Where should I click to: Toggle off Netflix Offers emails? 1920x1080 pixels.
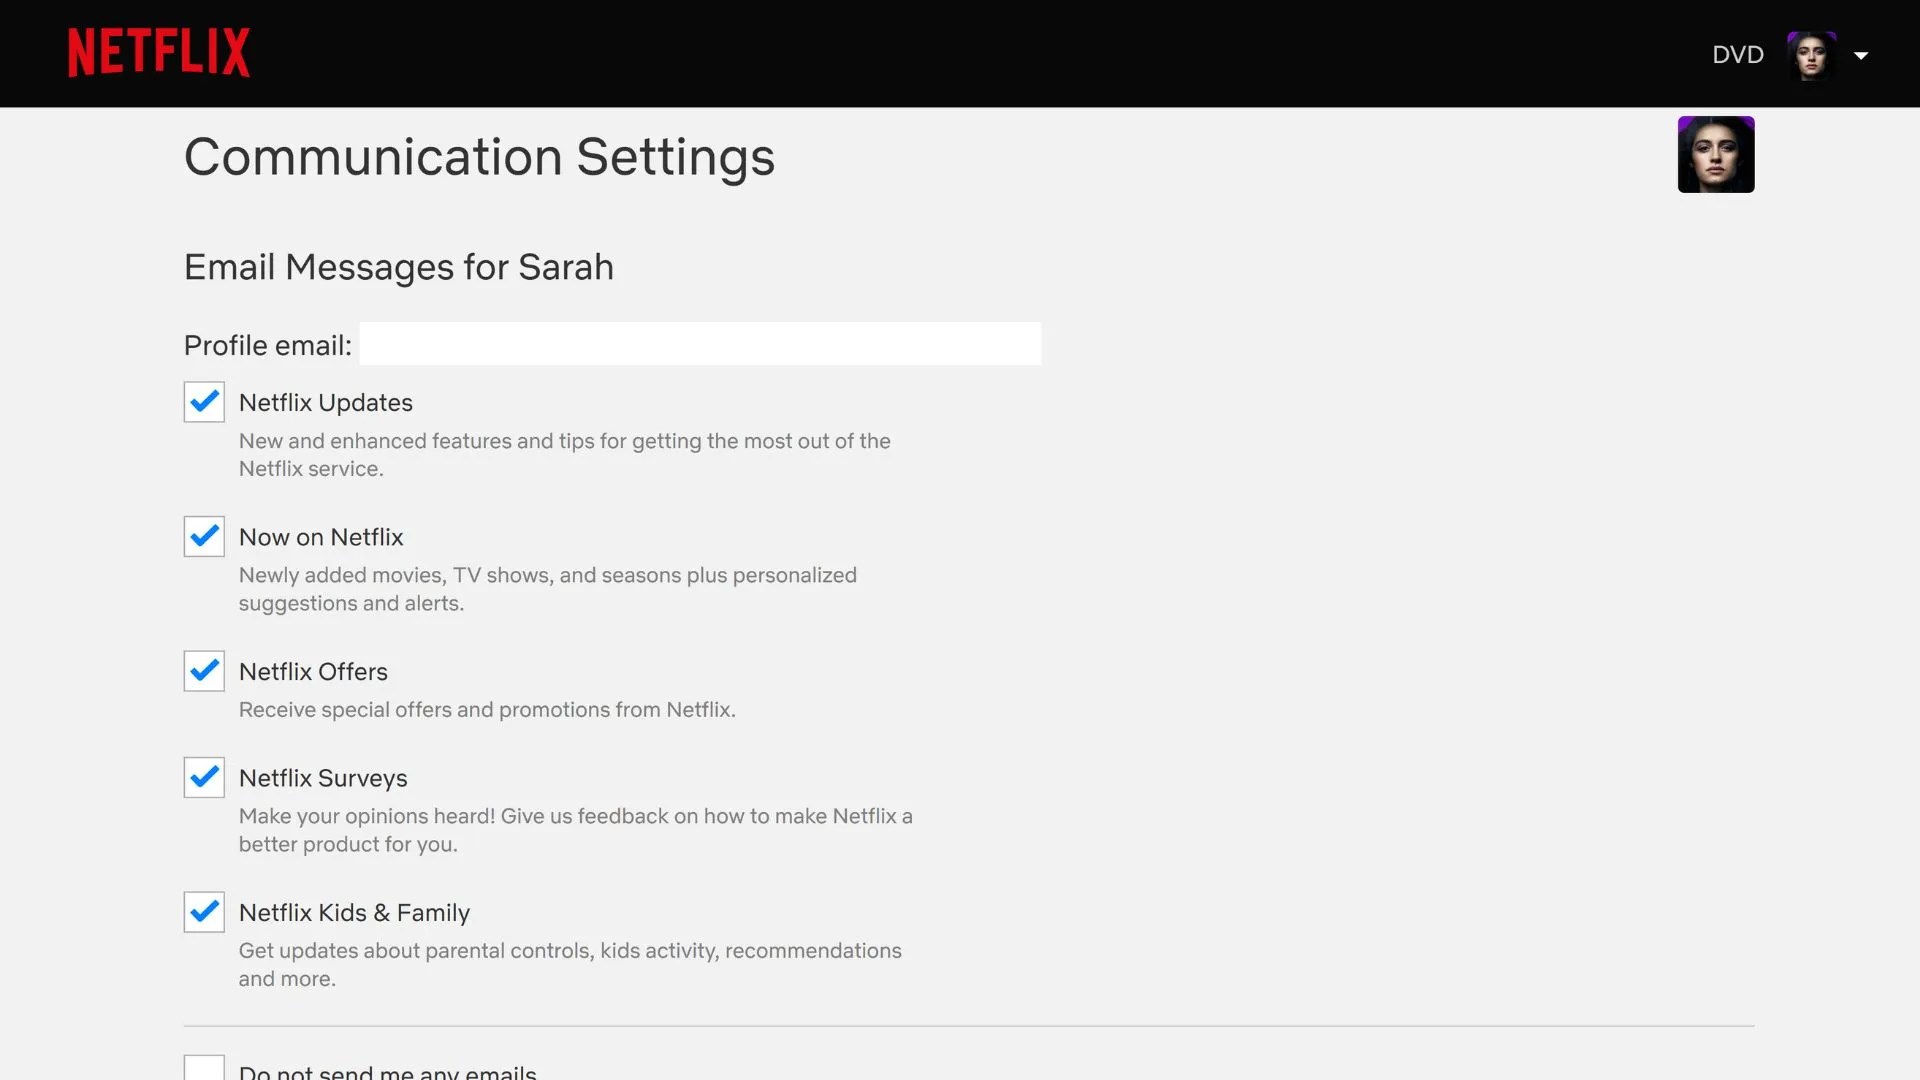203,671
